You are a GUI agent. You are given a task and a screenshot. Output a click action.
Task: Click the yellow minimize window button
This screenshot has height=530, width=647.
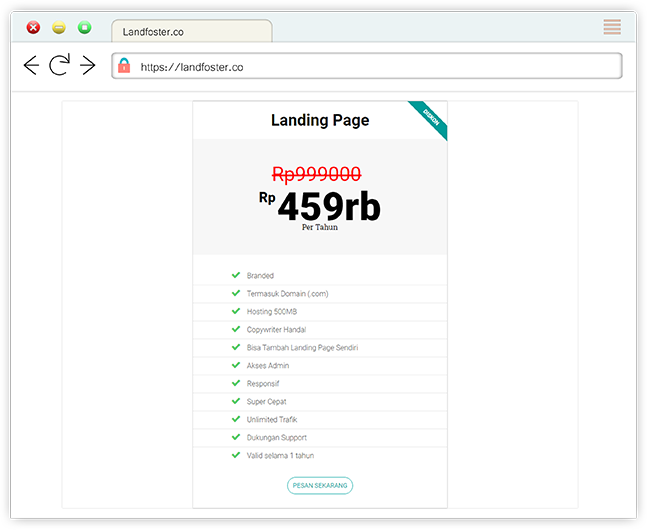[x=59, y=28]
